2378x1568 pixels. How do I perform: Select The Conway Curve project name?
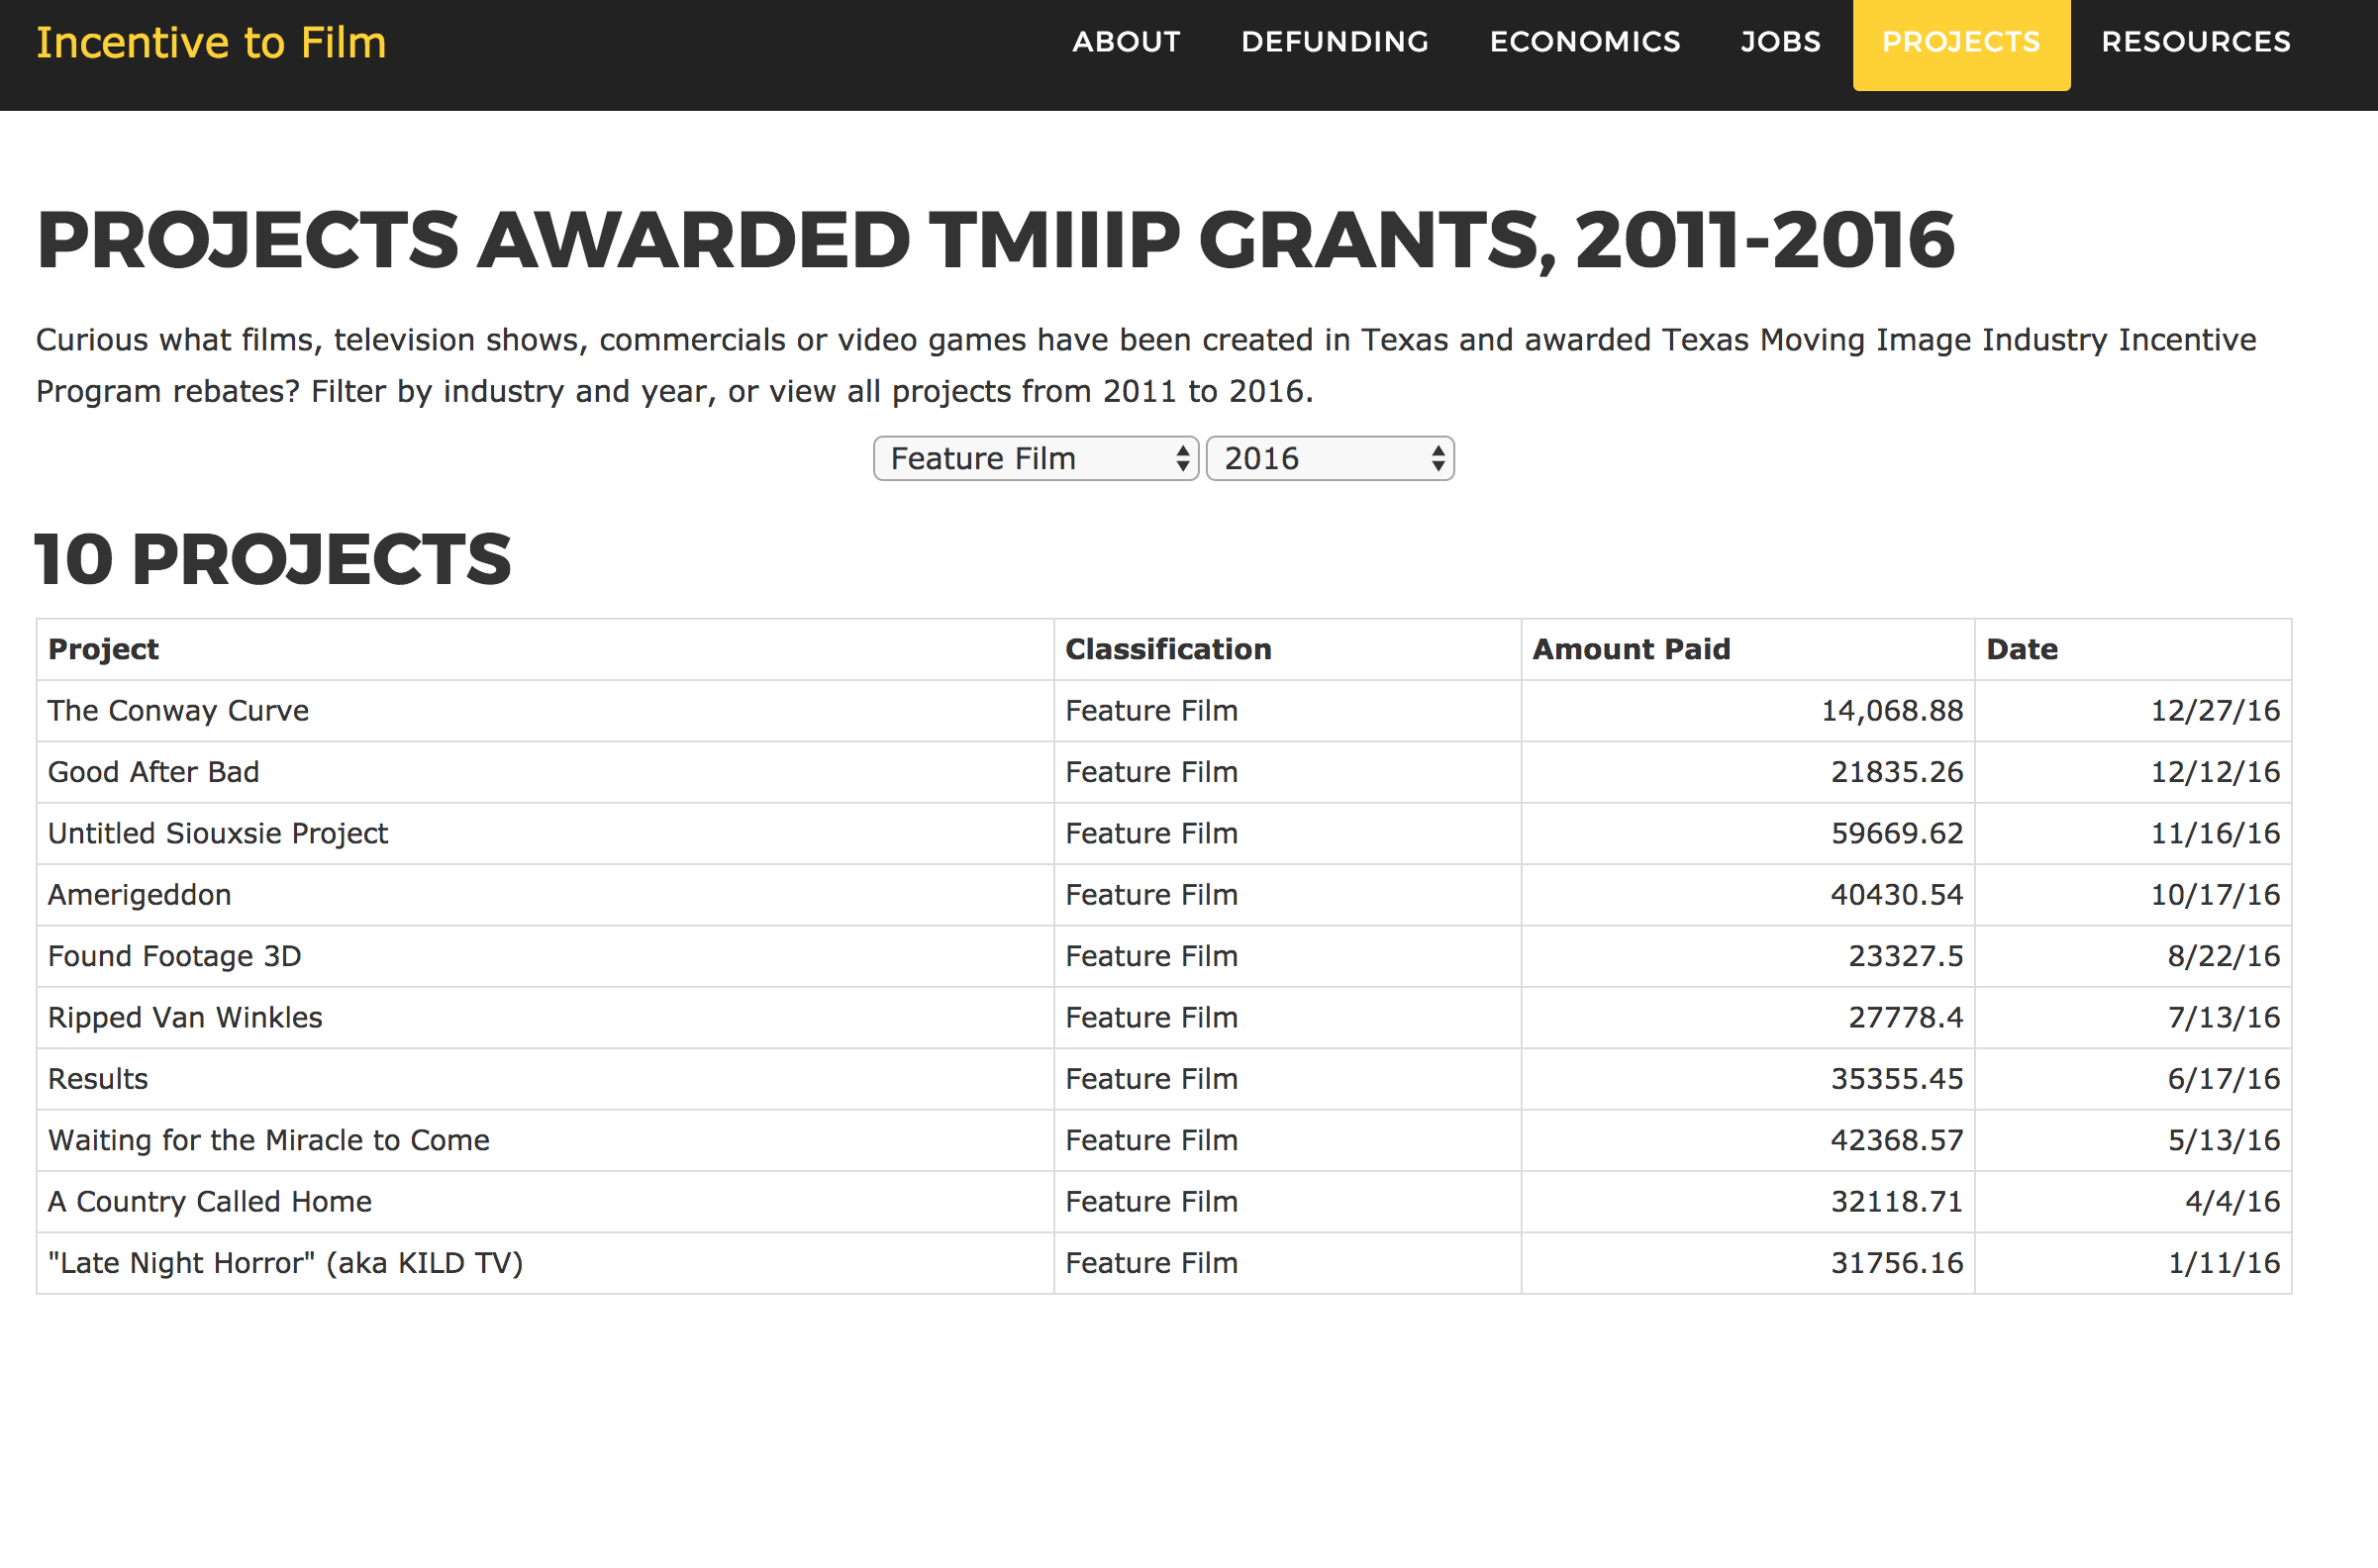178,711
